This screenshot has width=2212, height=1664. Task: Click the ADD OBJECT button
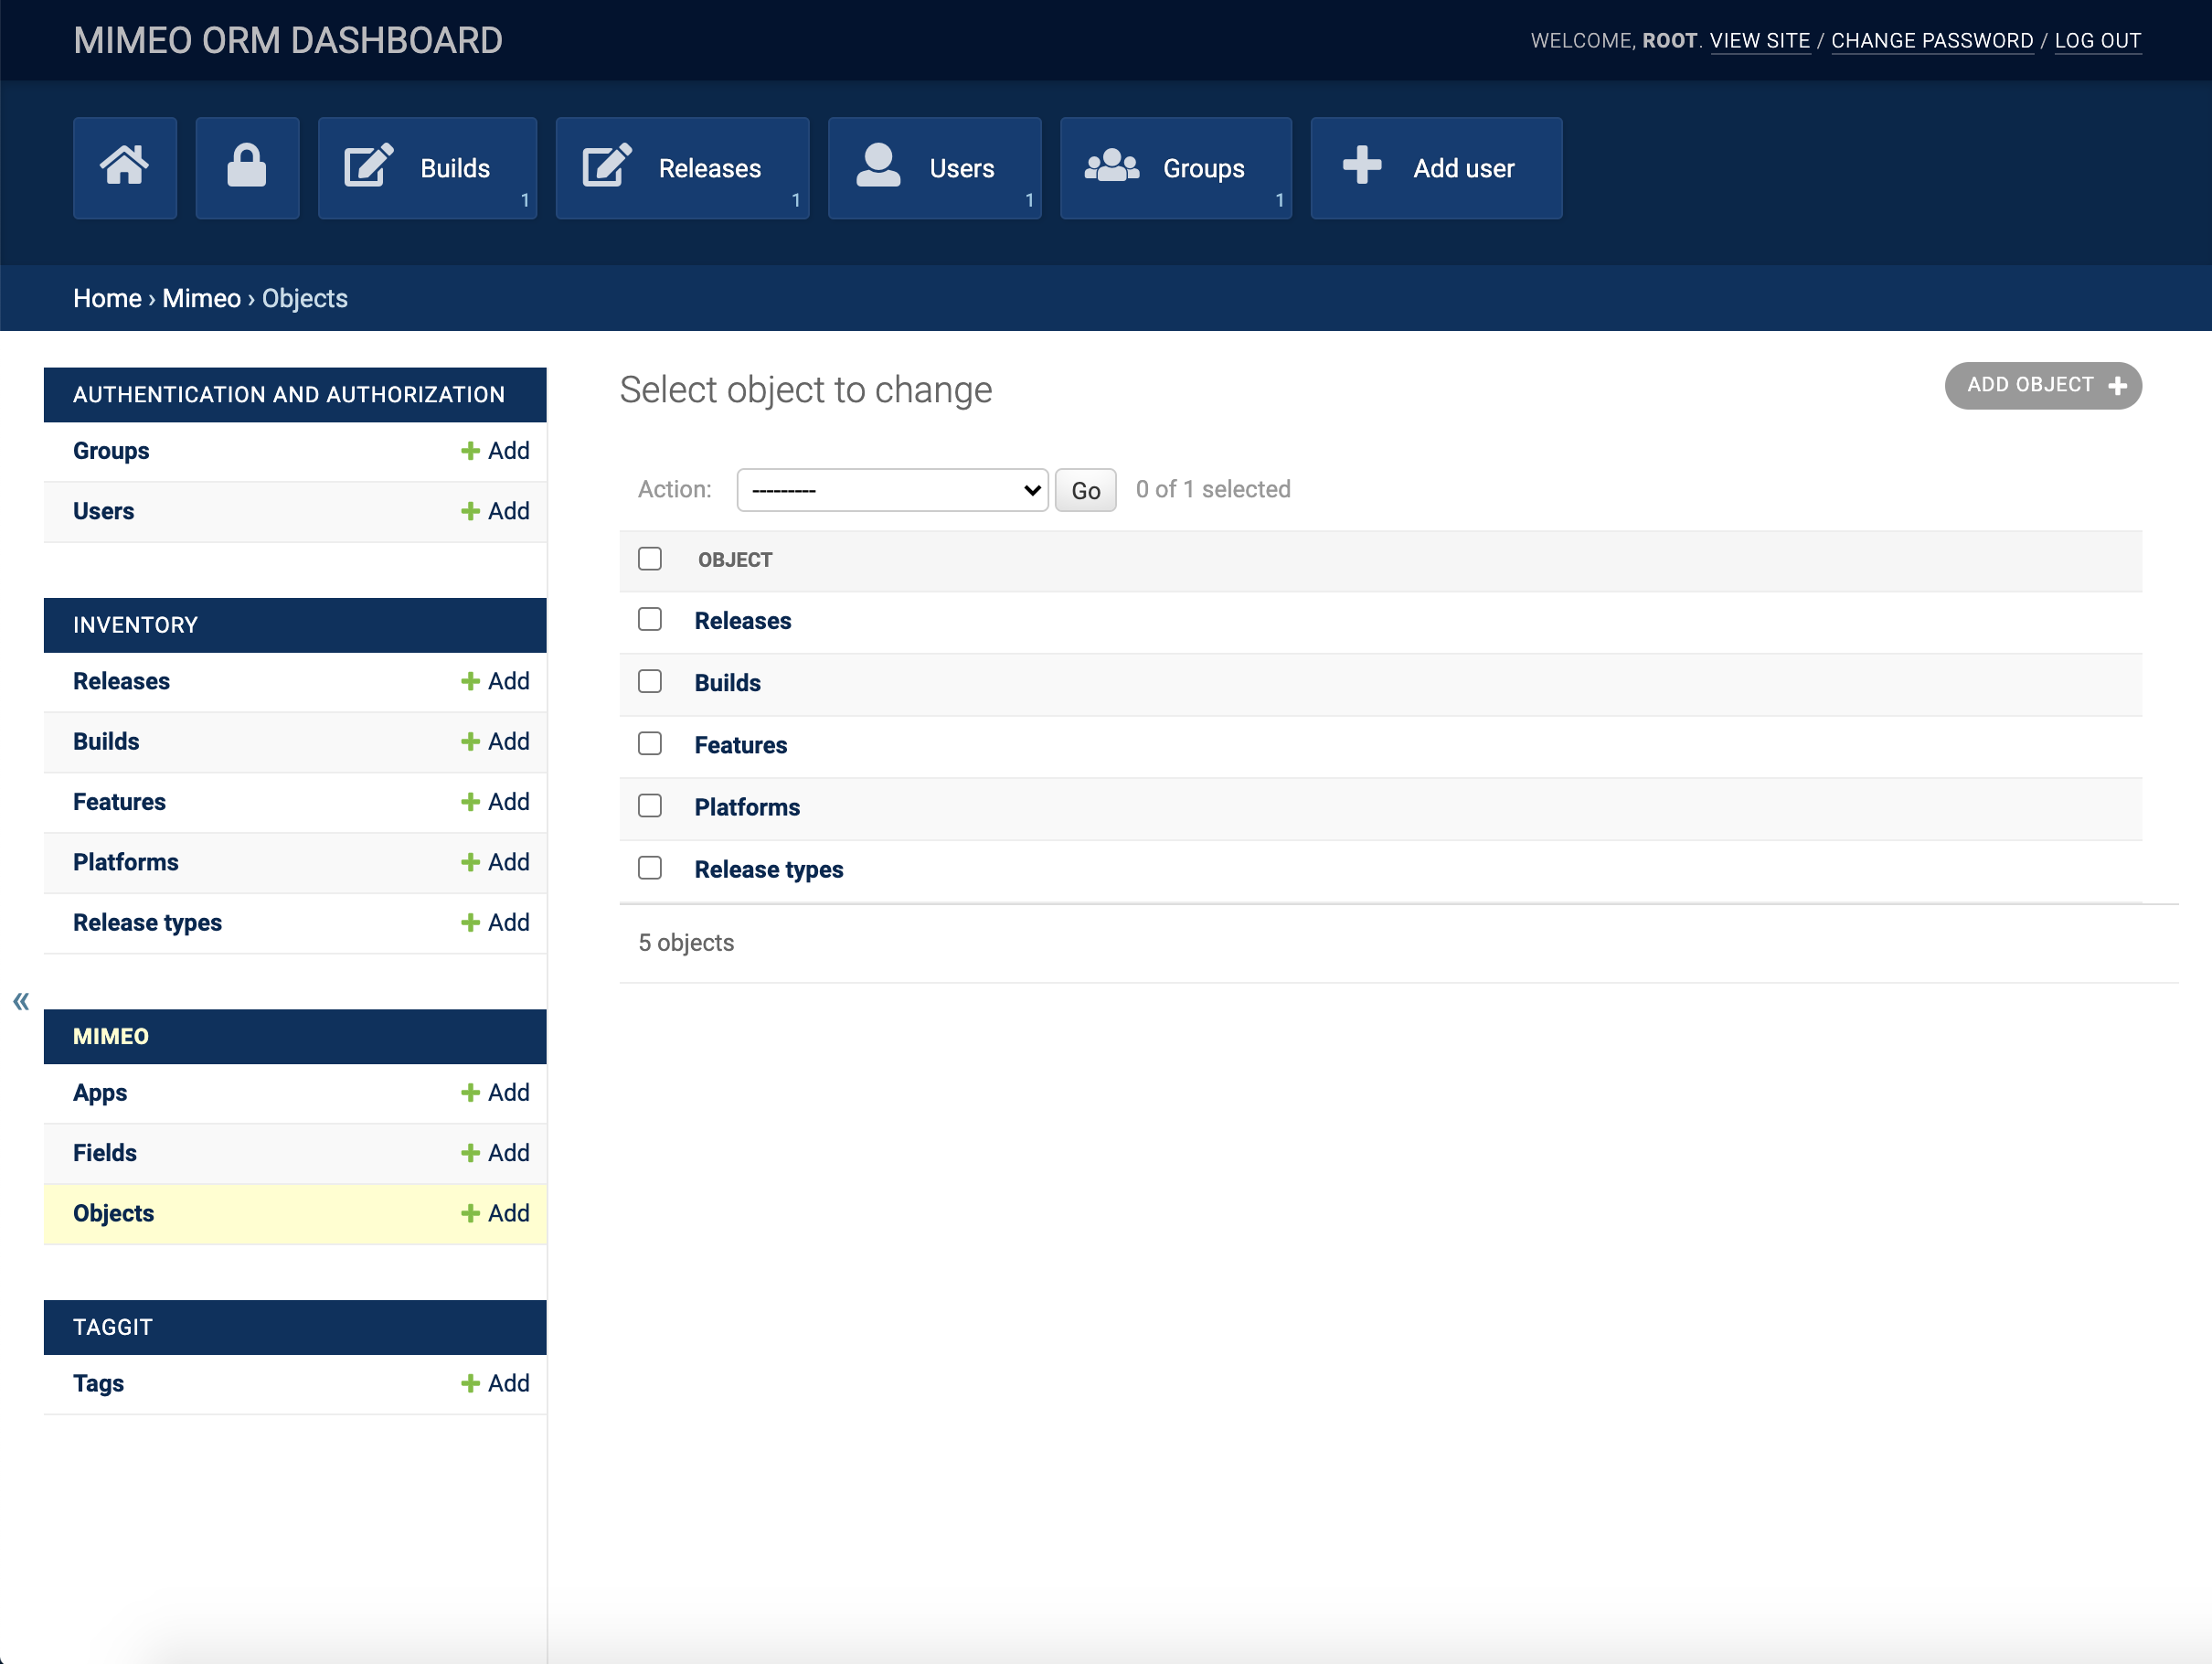[2042, 385]
